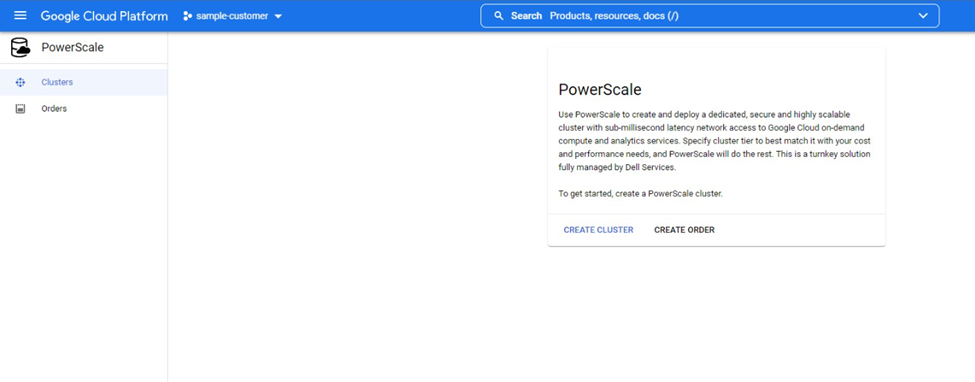
Task: Click the project dots icon beside sample-customer
Action: 187,16
